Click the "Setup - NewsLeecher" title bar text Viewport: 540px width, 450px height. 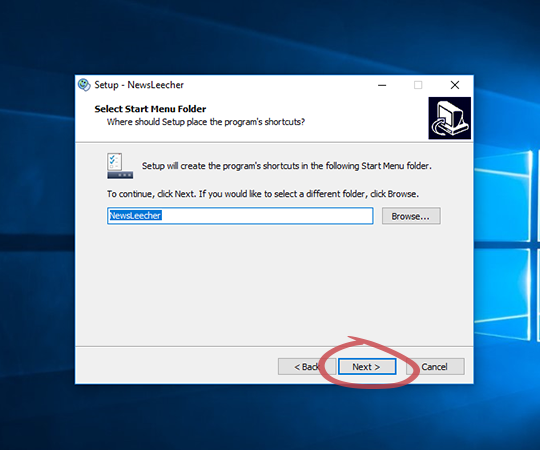(x=139, y=85)
